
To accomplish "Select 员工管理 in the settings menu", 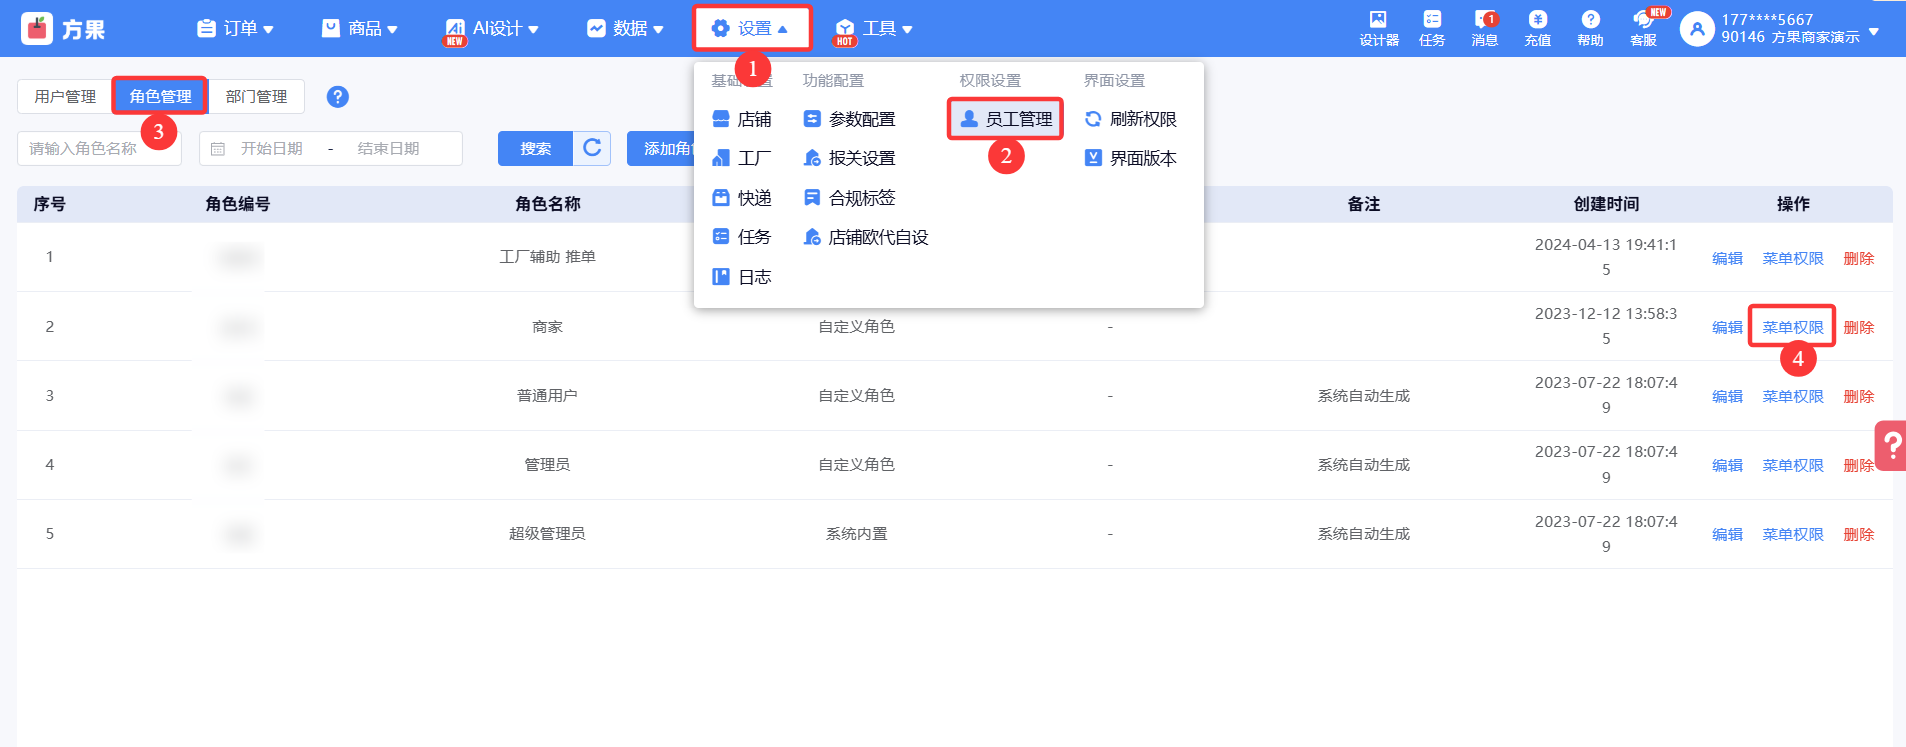I will pos(1006,119).
